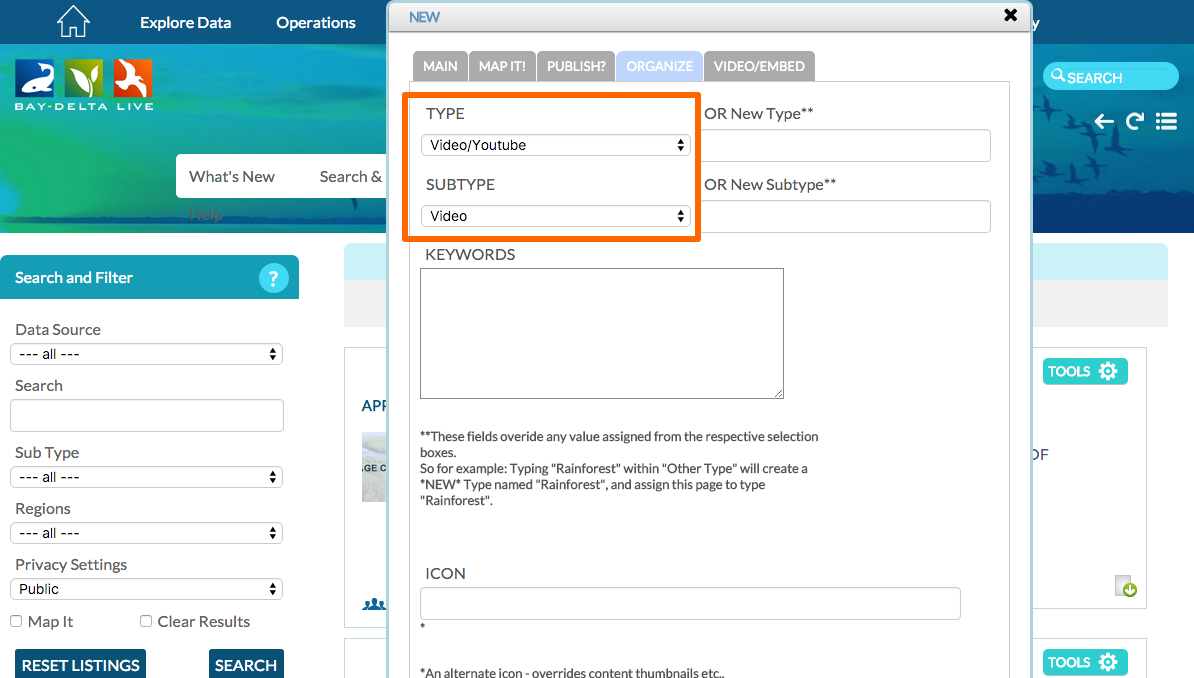1194x678 pixels.
Task: Switch to the VIDEO/EMBED tab
Action: point(759,66)
